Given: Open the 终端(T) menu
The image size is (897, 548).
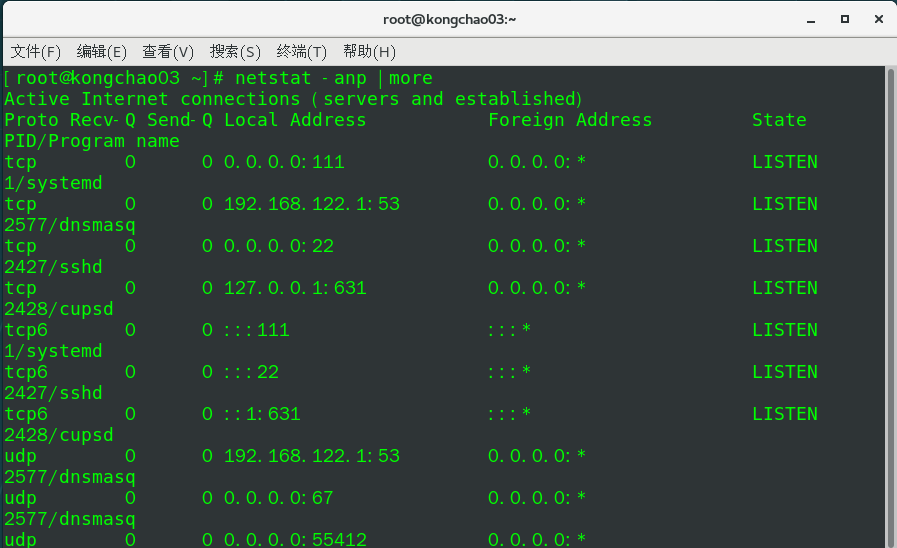Looking at the screenshot, I should [301, 52].
